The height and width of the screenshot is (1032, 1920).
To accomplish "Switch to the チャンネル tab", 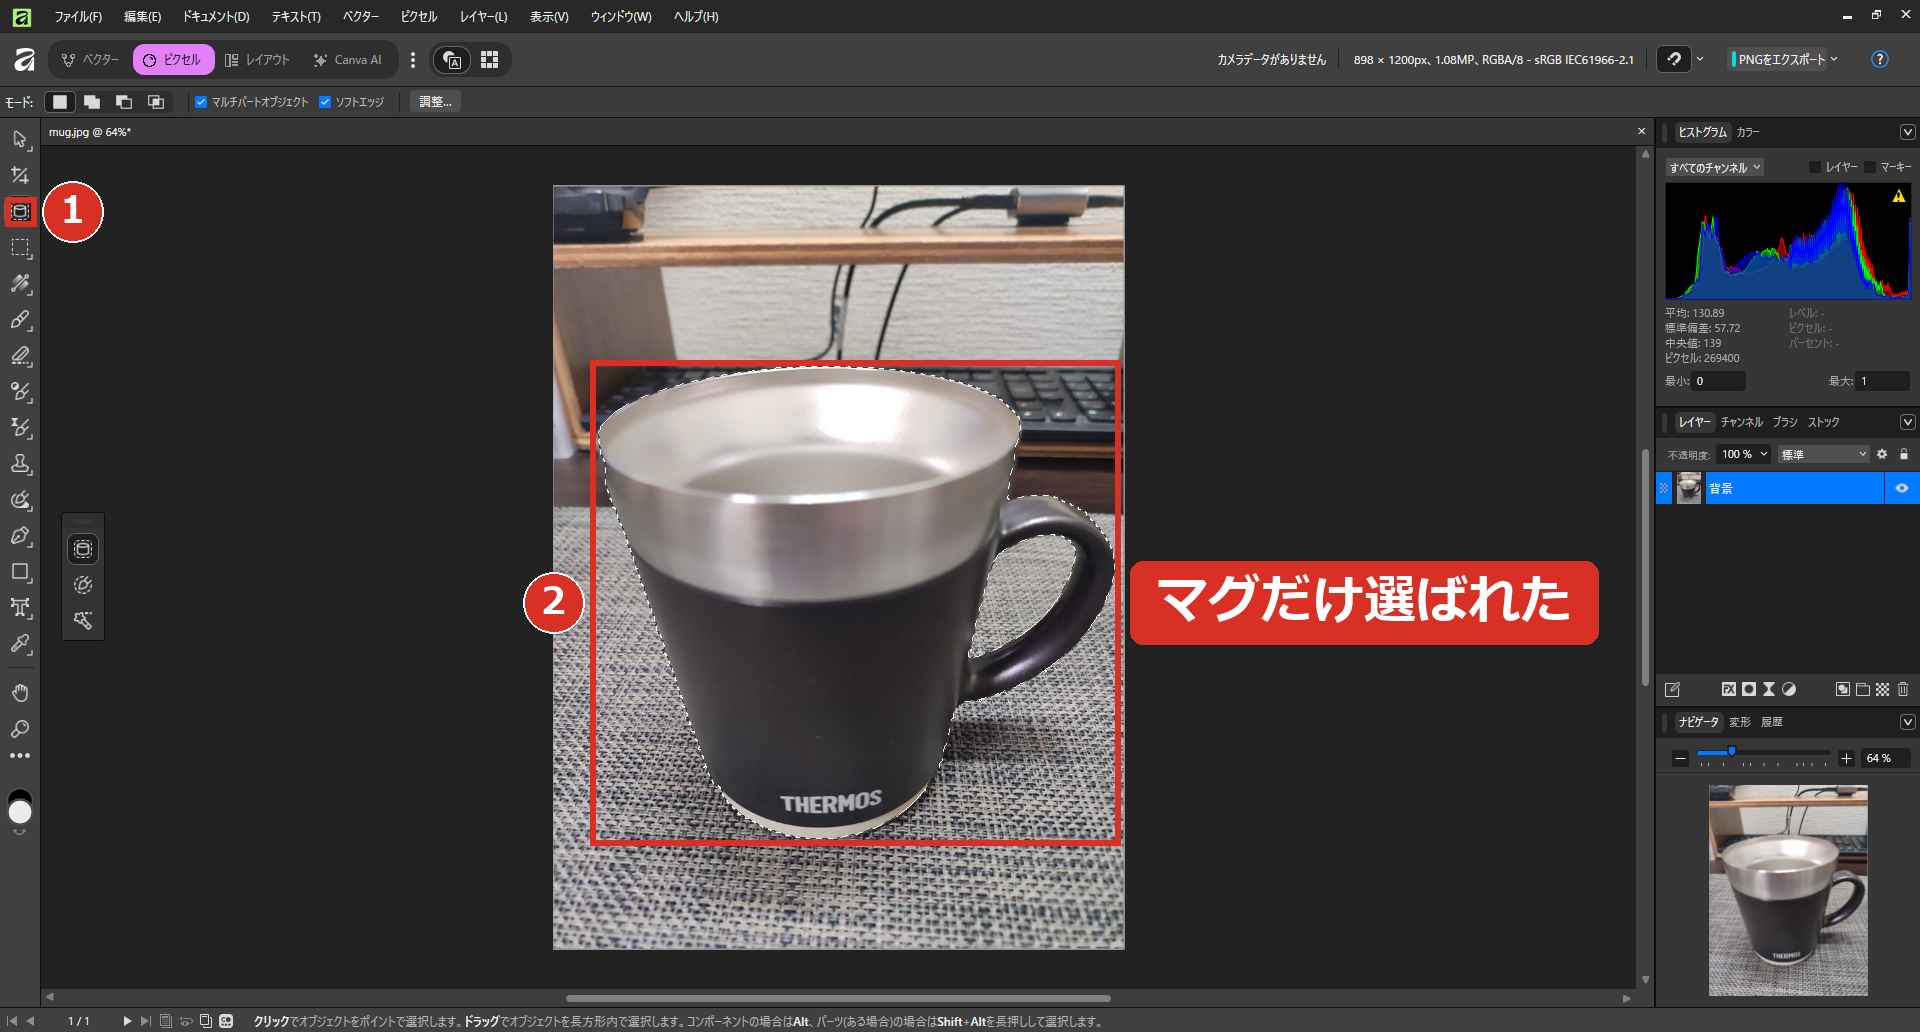I will point(1742,422).
